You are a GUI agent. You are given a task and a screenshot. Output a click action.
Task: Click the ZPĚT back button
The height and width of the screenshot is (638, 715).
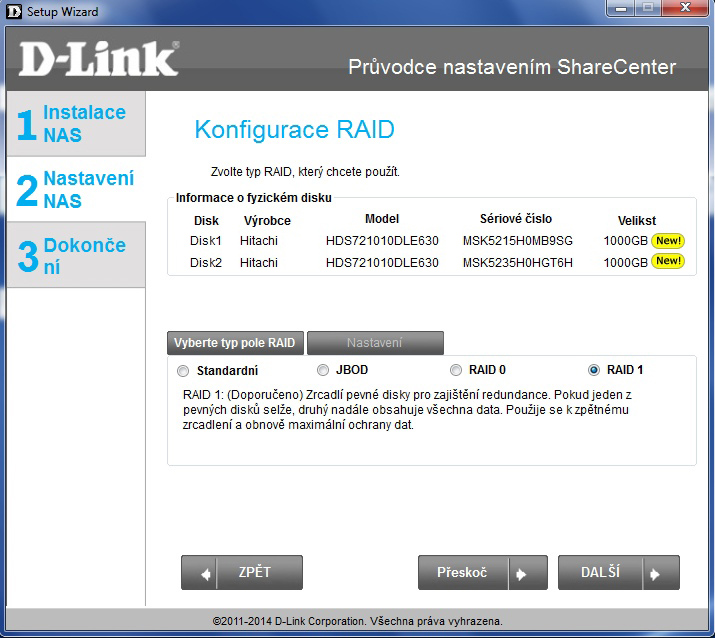point(242,572)
